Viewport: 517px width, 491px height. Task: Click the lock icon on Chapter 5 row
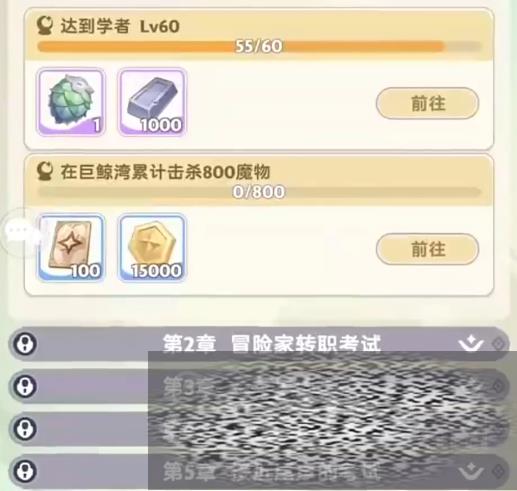[25, 471]
